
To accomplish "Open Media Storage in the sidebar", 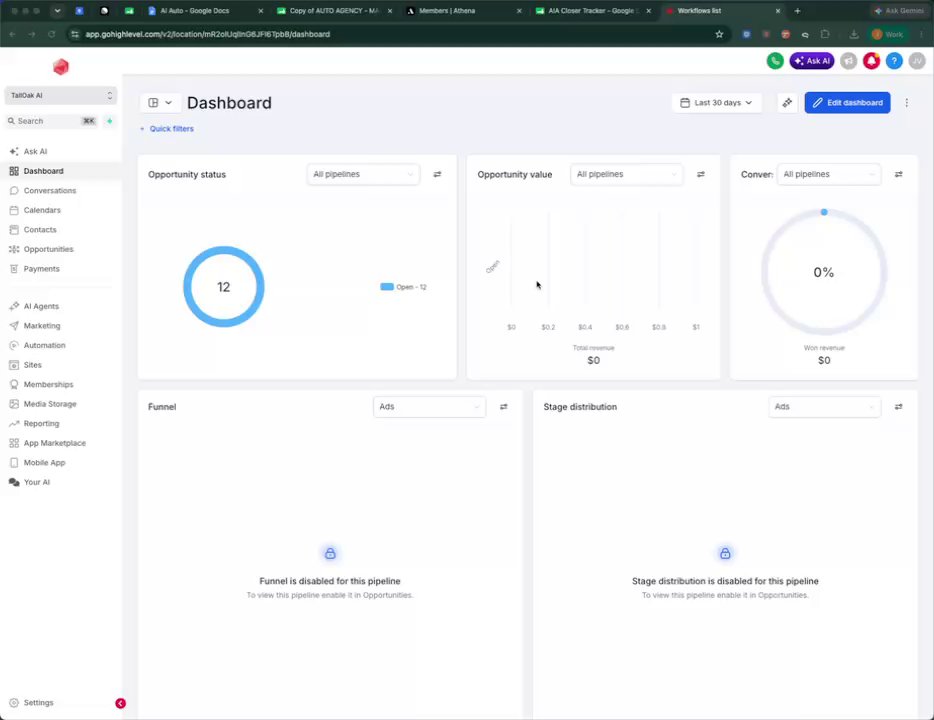I will [x=60, y=404].
